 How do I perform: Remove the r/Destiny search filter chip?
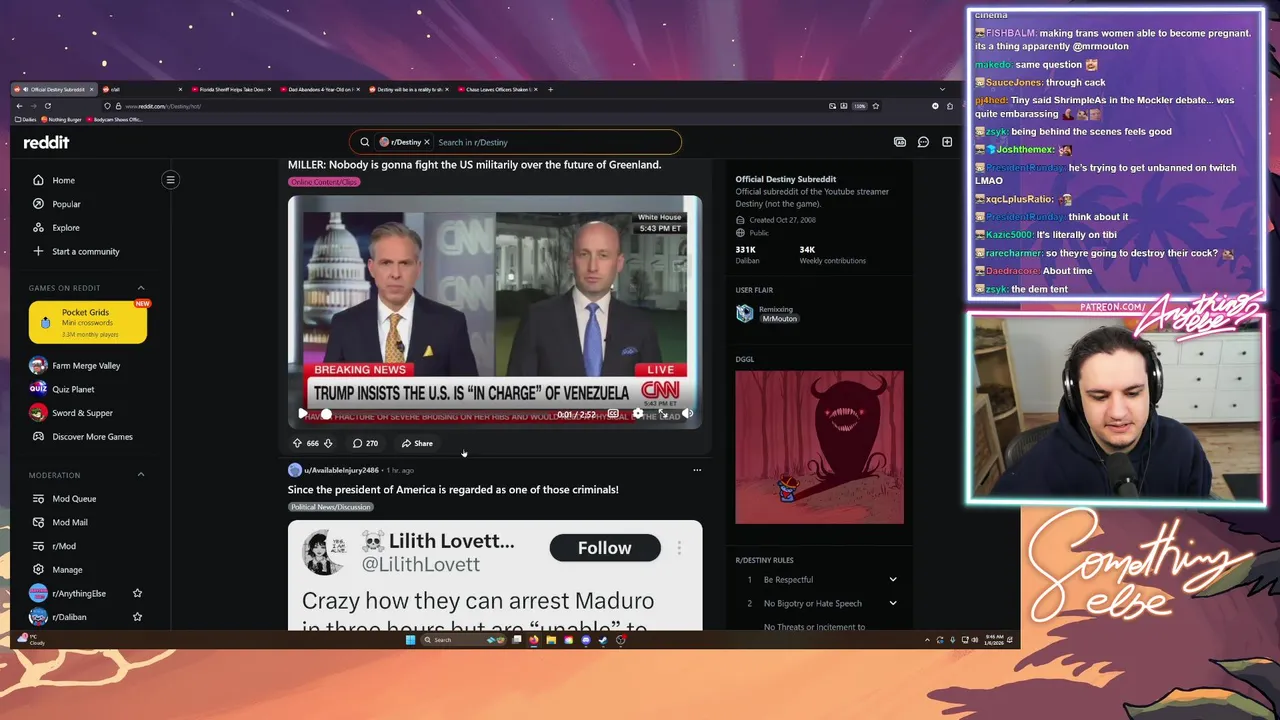click(x=426, y=142)
